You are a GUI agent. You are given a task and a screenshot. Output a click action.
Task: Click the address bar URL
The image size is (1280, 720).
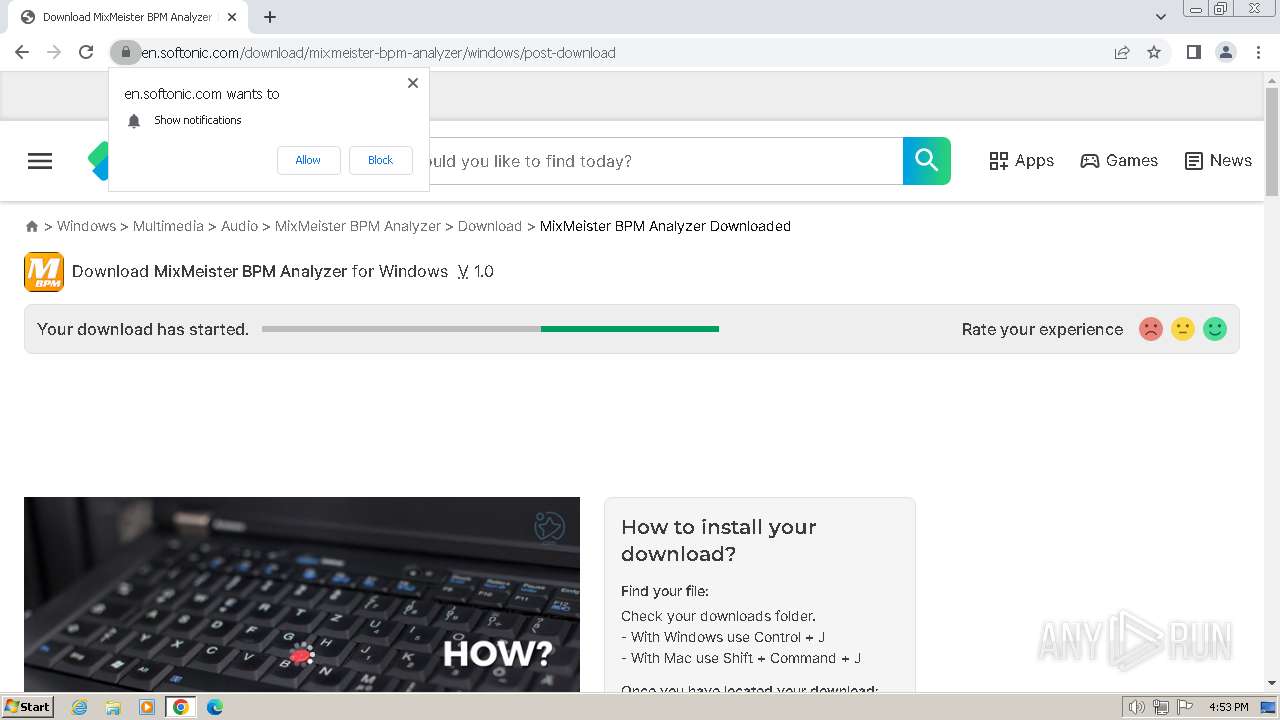pos(378,53)
